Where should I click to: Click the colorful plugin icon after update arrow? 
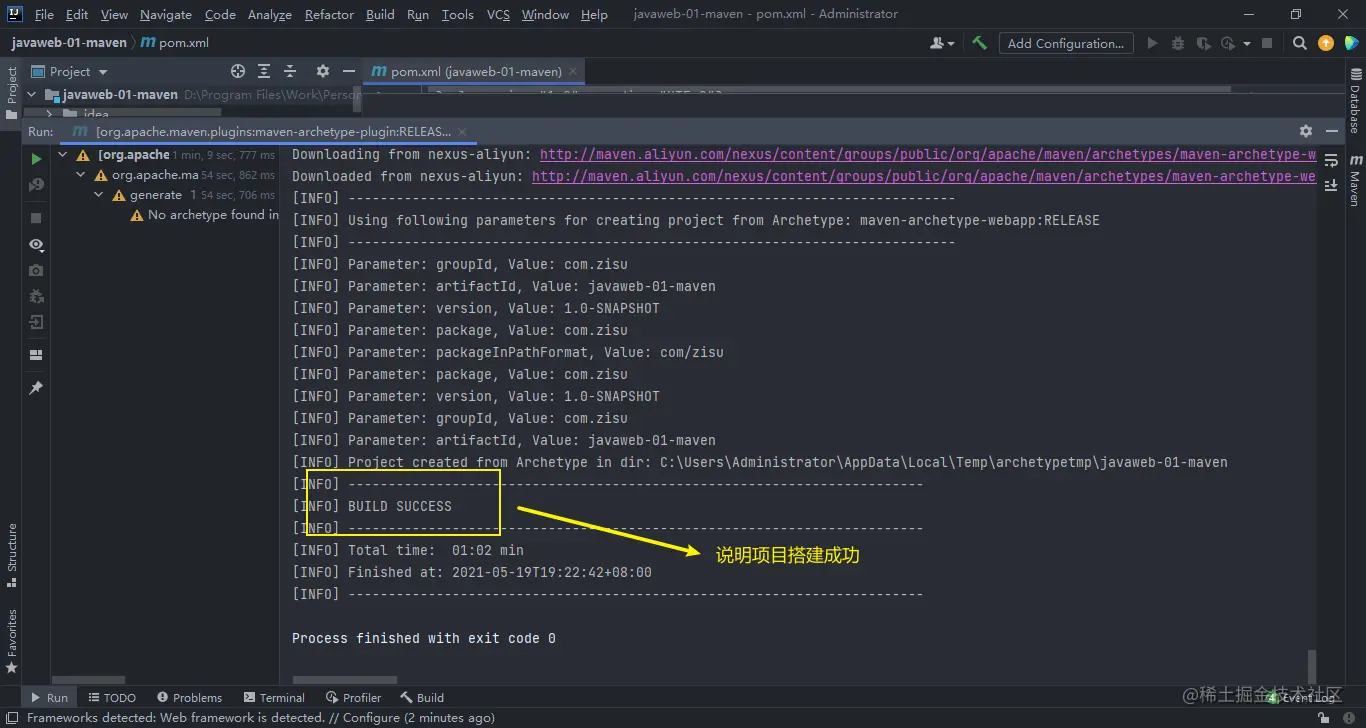click(x=1350, y=43)
